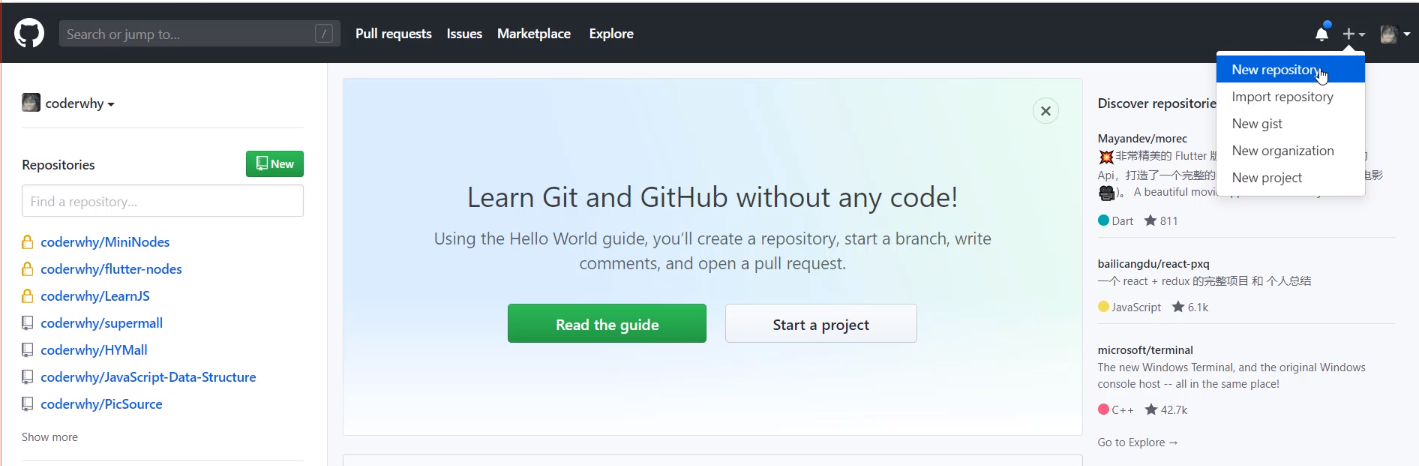Click the C++ language label
Viewport: 1419px width, 466px height.
(x=1116, y=410)
